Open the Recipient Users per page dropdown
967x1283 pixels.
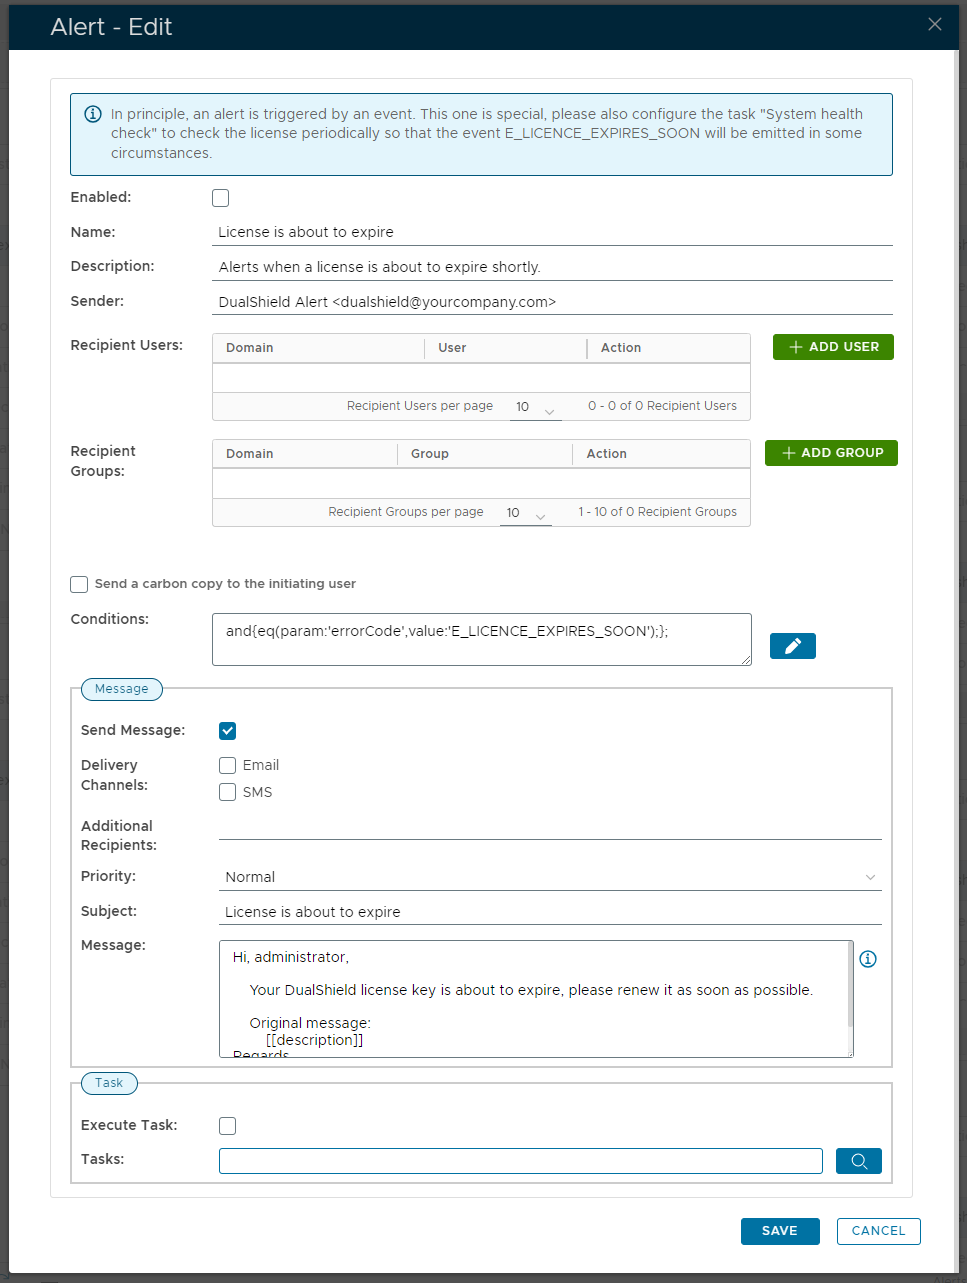click(535, 408)
